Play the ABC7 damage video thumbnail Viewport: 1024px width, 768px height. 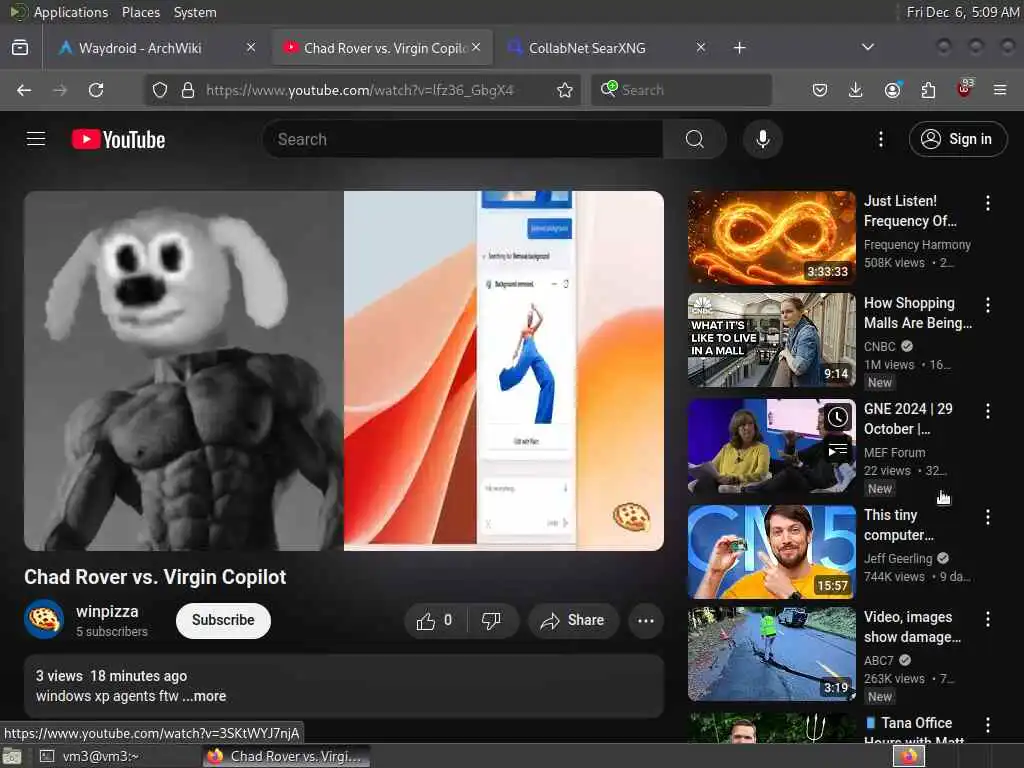point(771,654)
